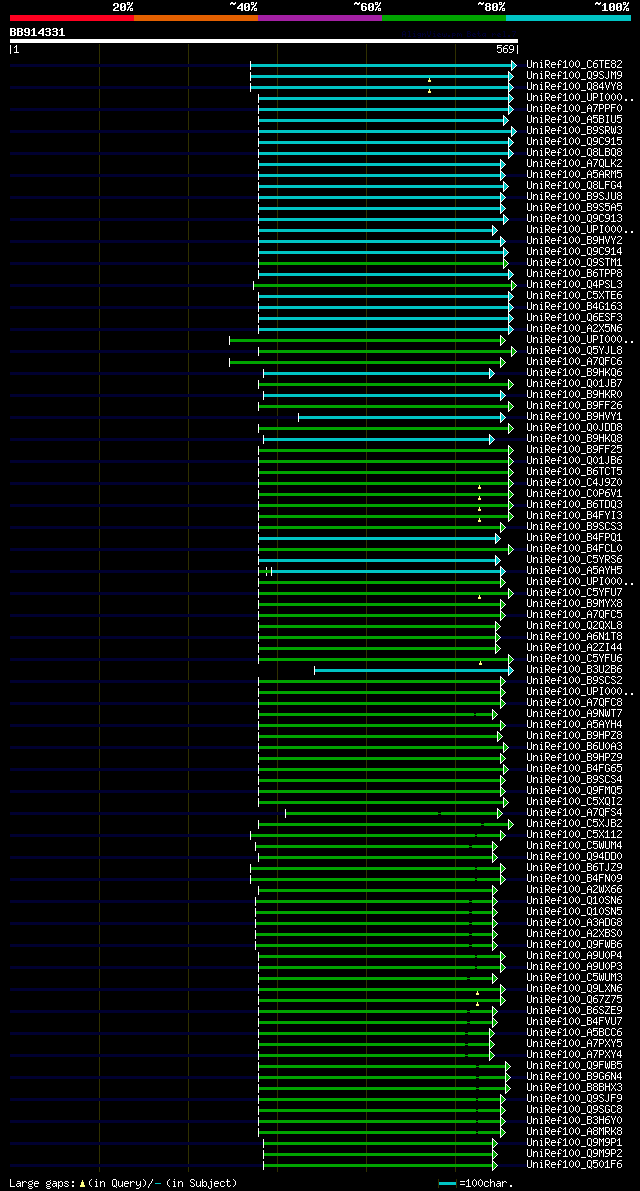Select the UniRef100_C5YRS6 label

point(574,560)
